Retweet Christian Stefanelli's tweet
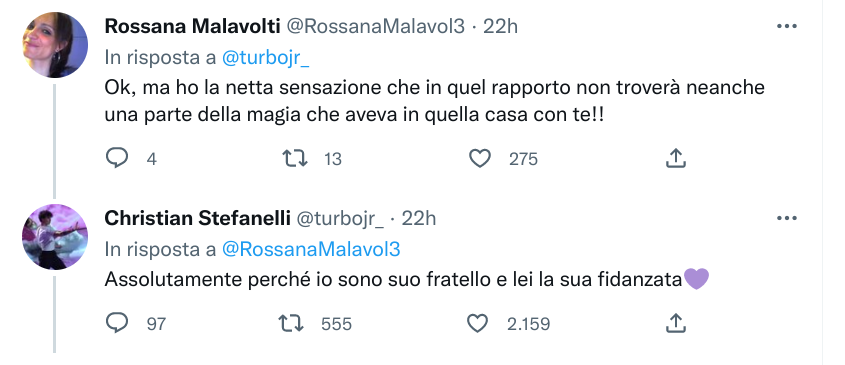 tap(291, 323)
